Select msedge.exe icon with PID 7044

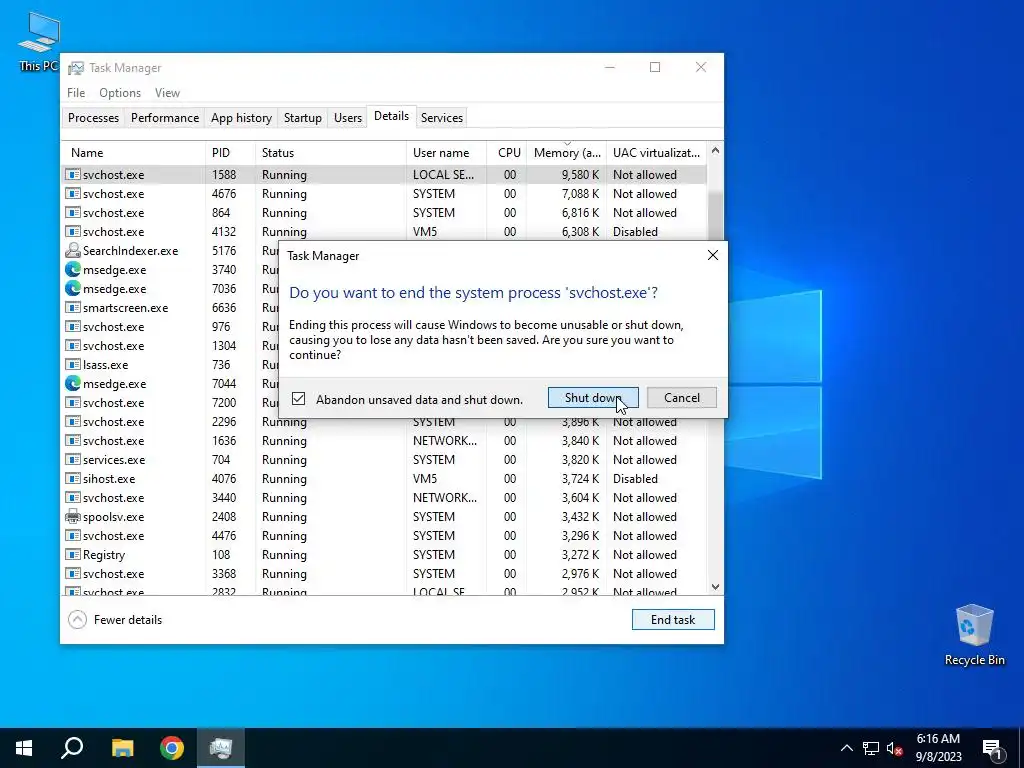pyautogui.click(x=72, y=383)
